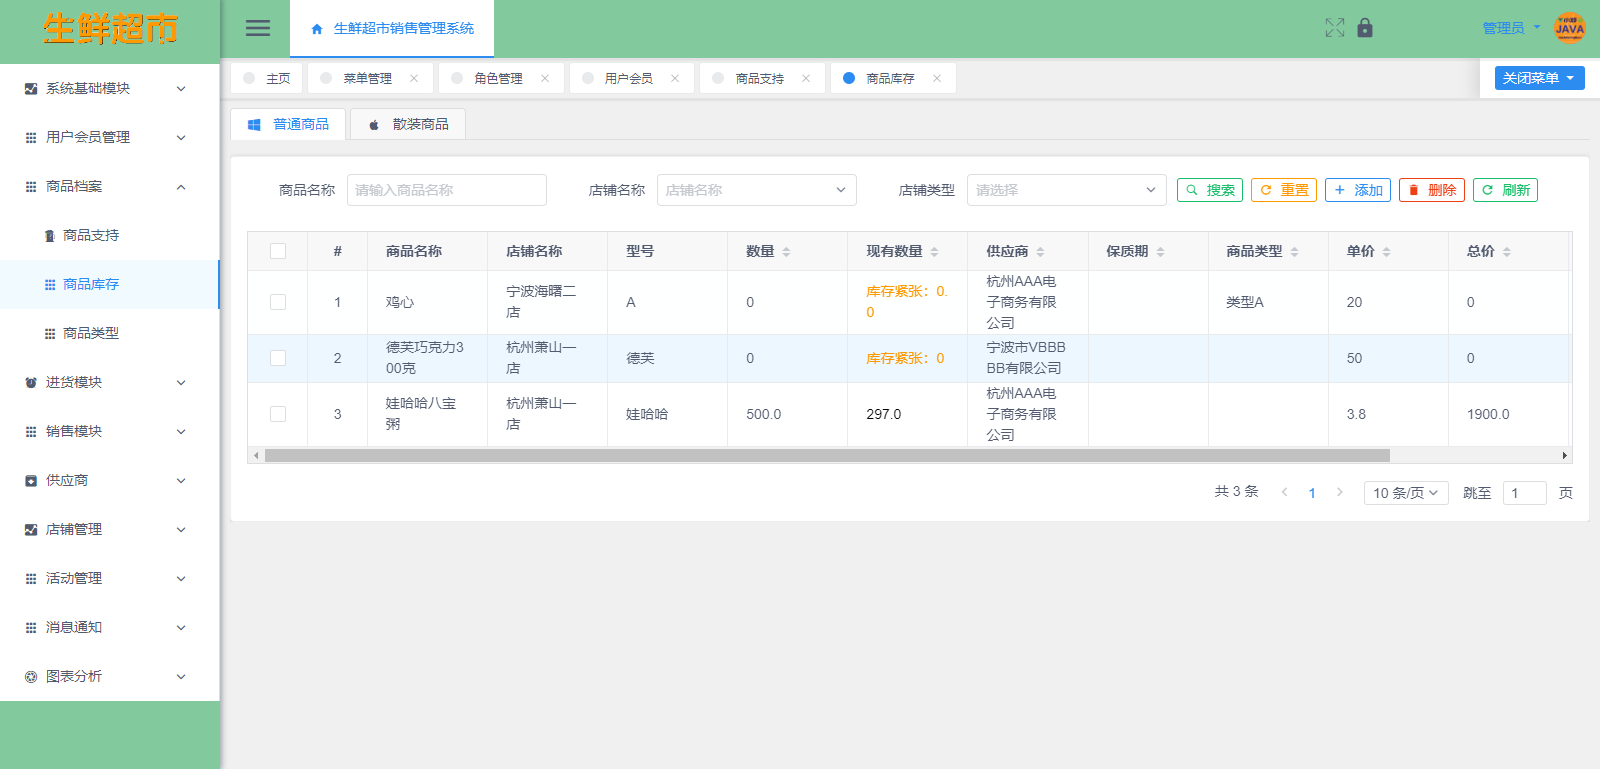Viewport: 1600px width, 769px height.
Task: Click the hamburger menu collapse icon
Action: pyautogui.click(x=258, y=28)
